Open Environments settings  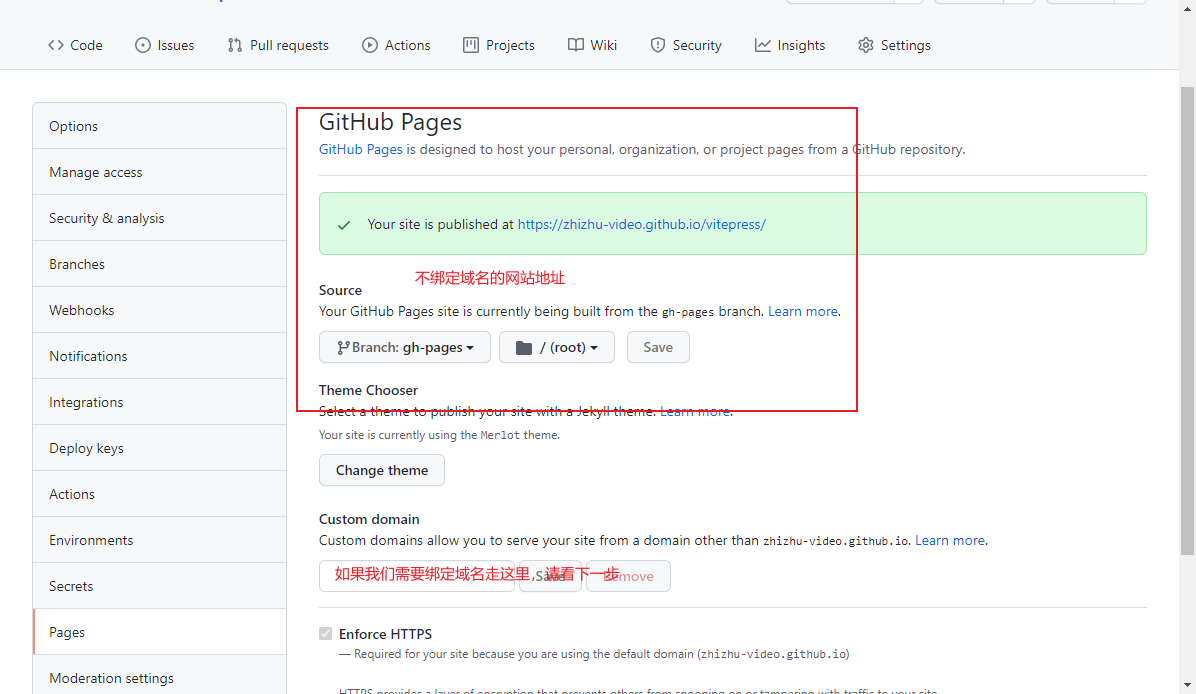[159, 540]
